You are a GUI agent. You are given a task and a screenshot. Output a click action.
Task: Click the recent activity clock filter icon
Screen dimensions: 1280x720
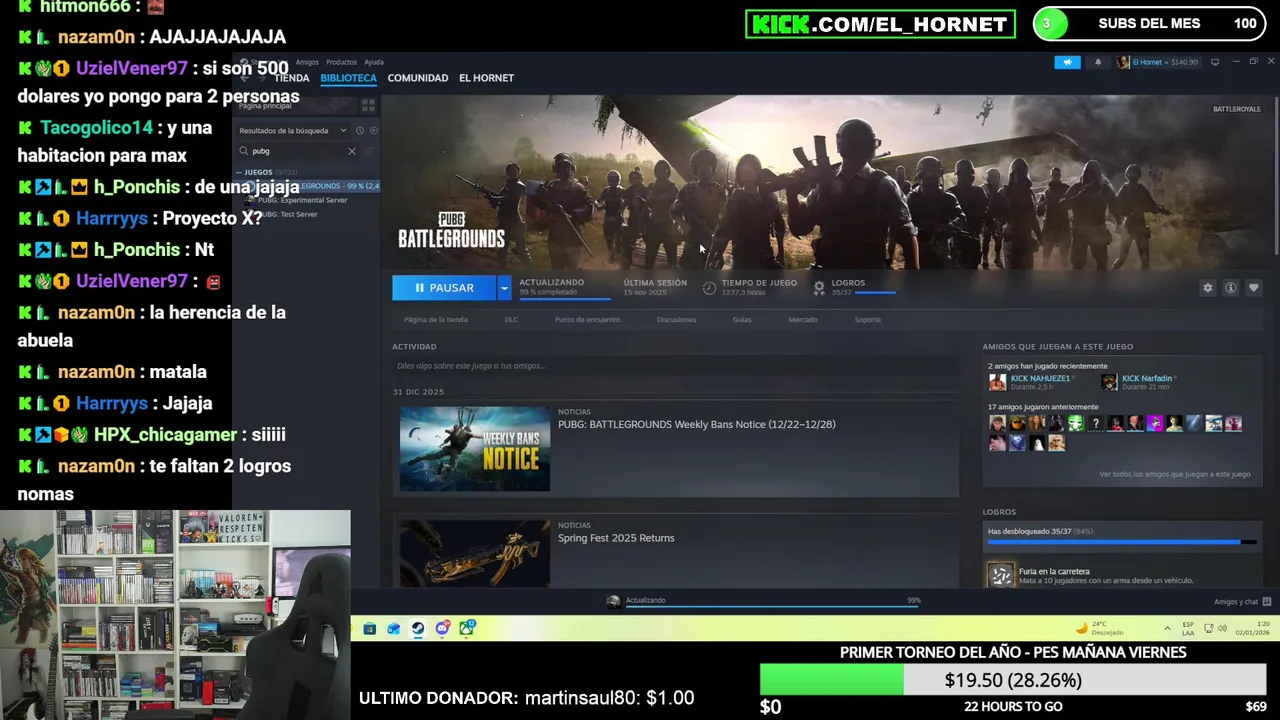[361, 131]
